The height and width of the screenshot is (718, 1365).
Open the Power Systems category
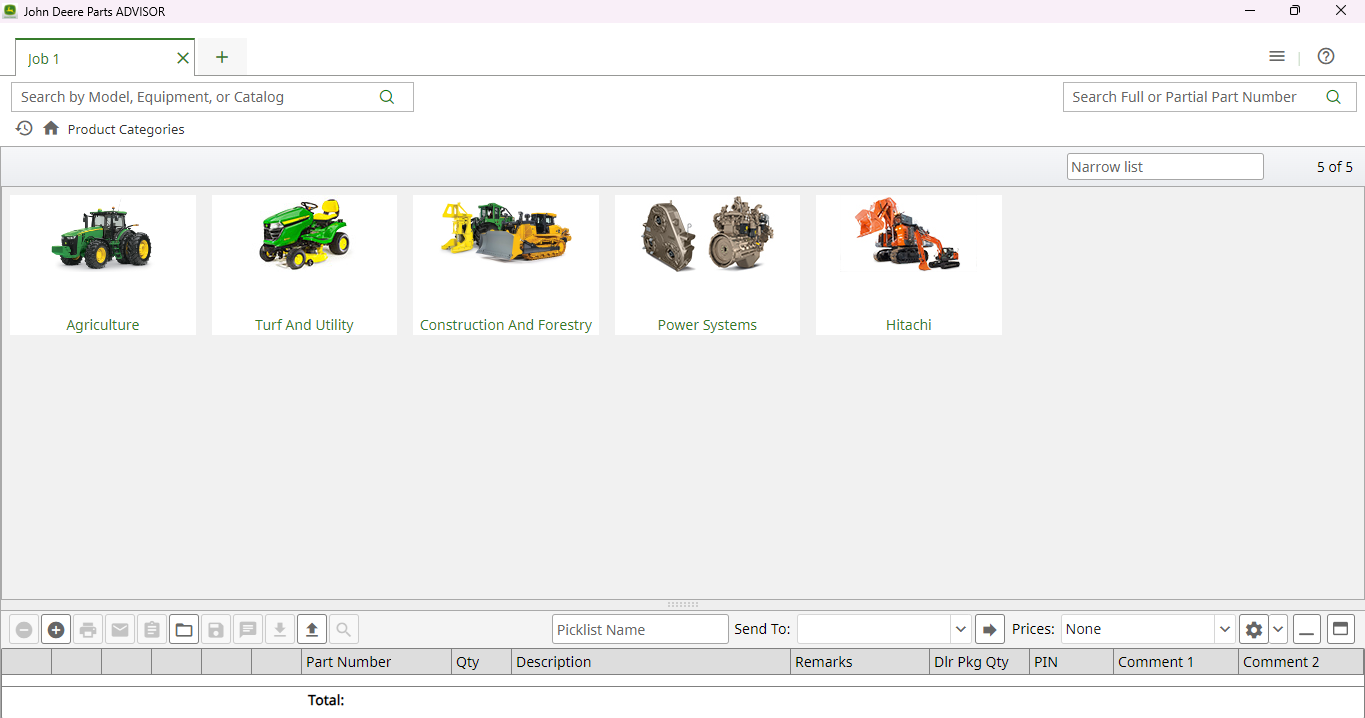click(707, 265)
